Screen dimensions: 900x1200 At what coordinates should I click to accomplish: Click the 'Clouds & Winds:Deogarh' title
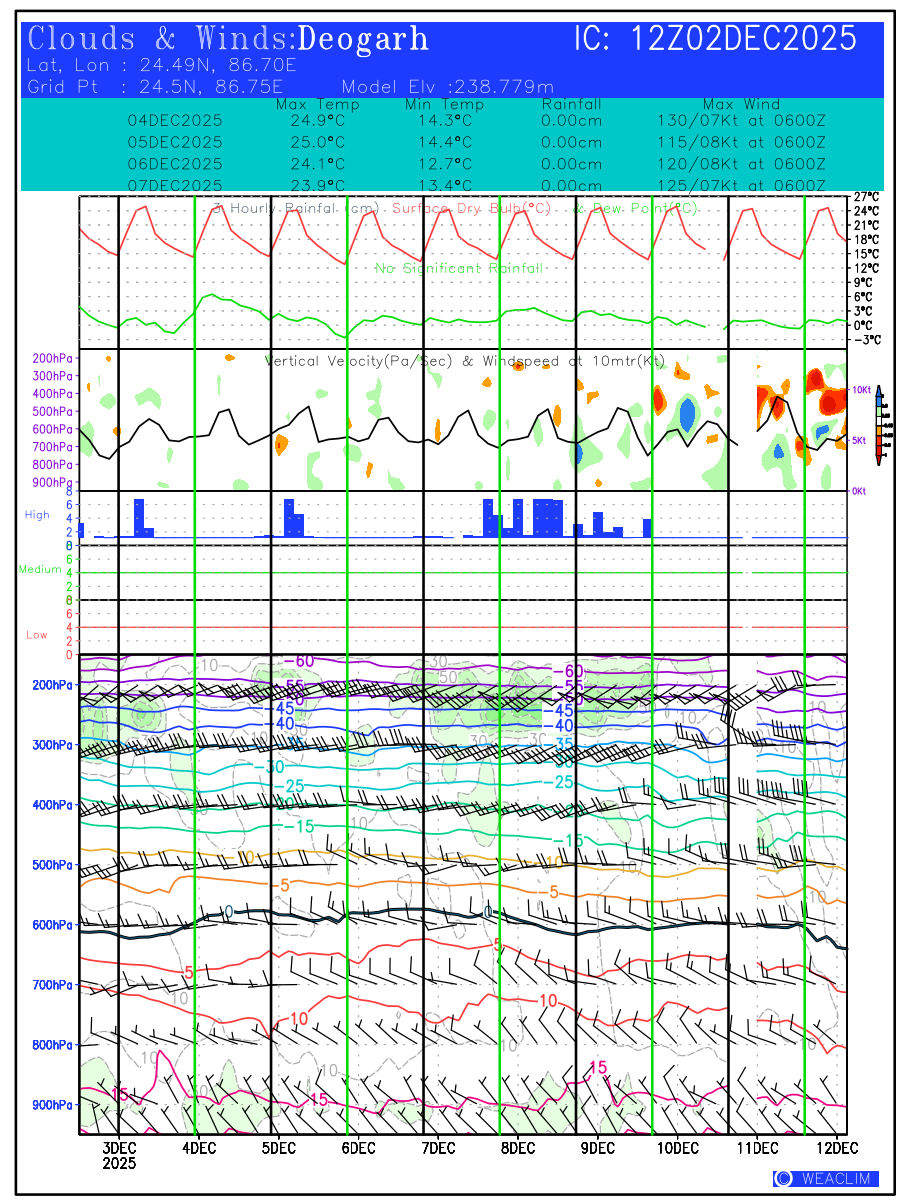pos(229,40)
